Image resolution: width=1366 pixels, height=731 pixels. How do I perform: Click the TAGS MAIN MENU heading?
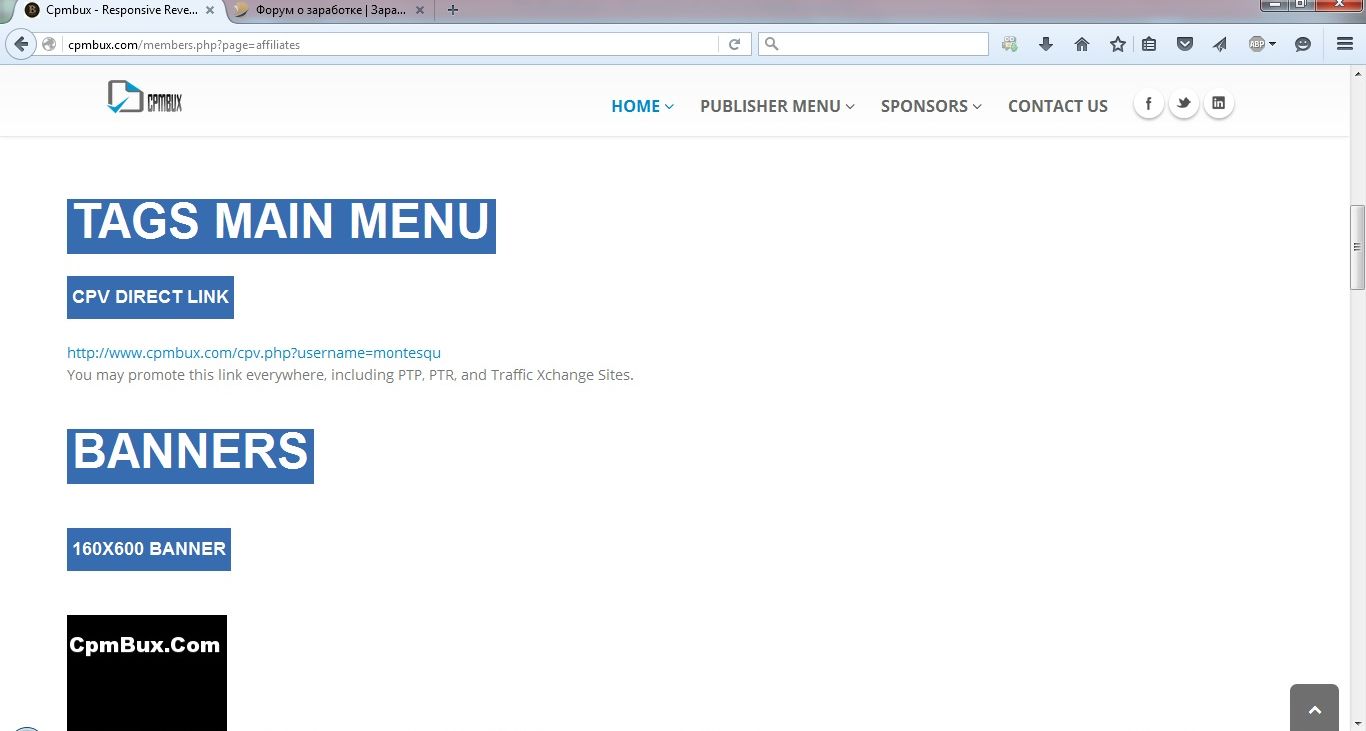(281, 225)
